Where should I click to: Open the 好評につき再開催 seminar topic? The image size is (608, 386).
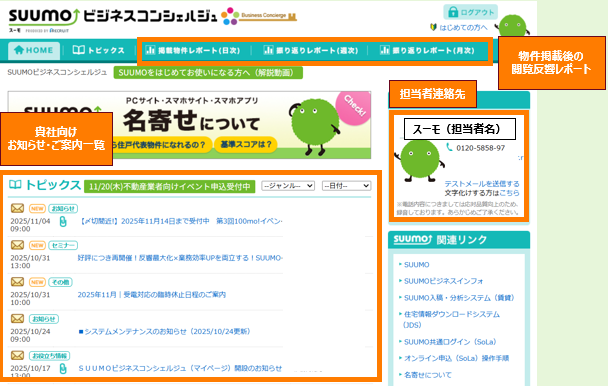[180, 258]
